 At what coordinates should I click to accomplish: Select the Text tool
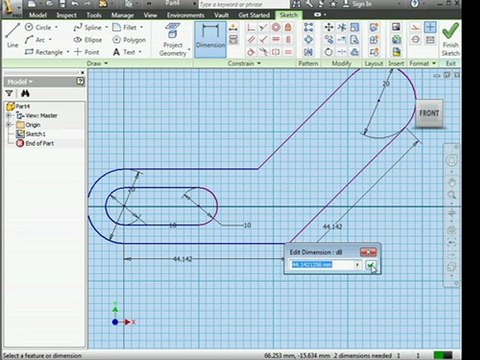tap(124, 52)
